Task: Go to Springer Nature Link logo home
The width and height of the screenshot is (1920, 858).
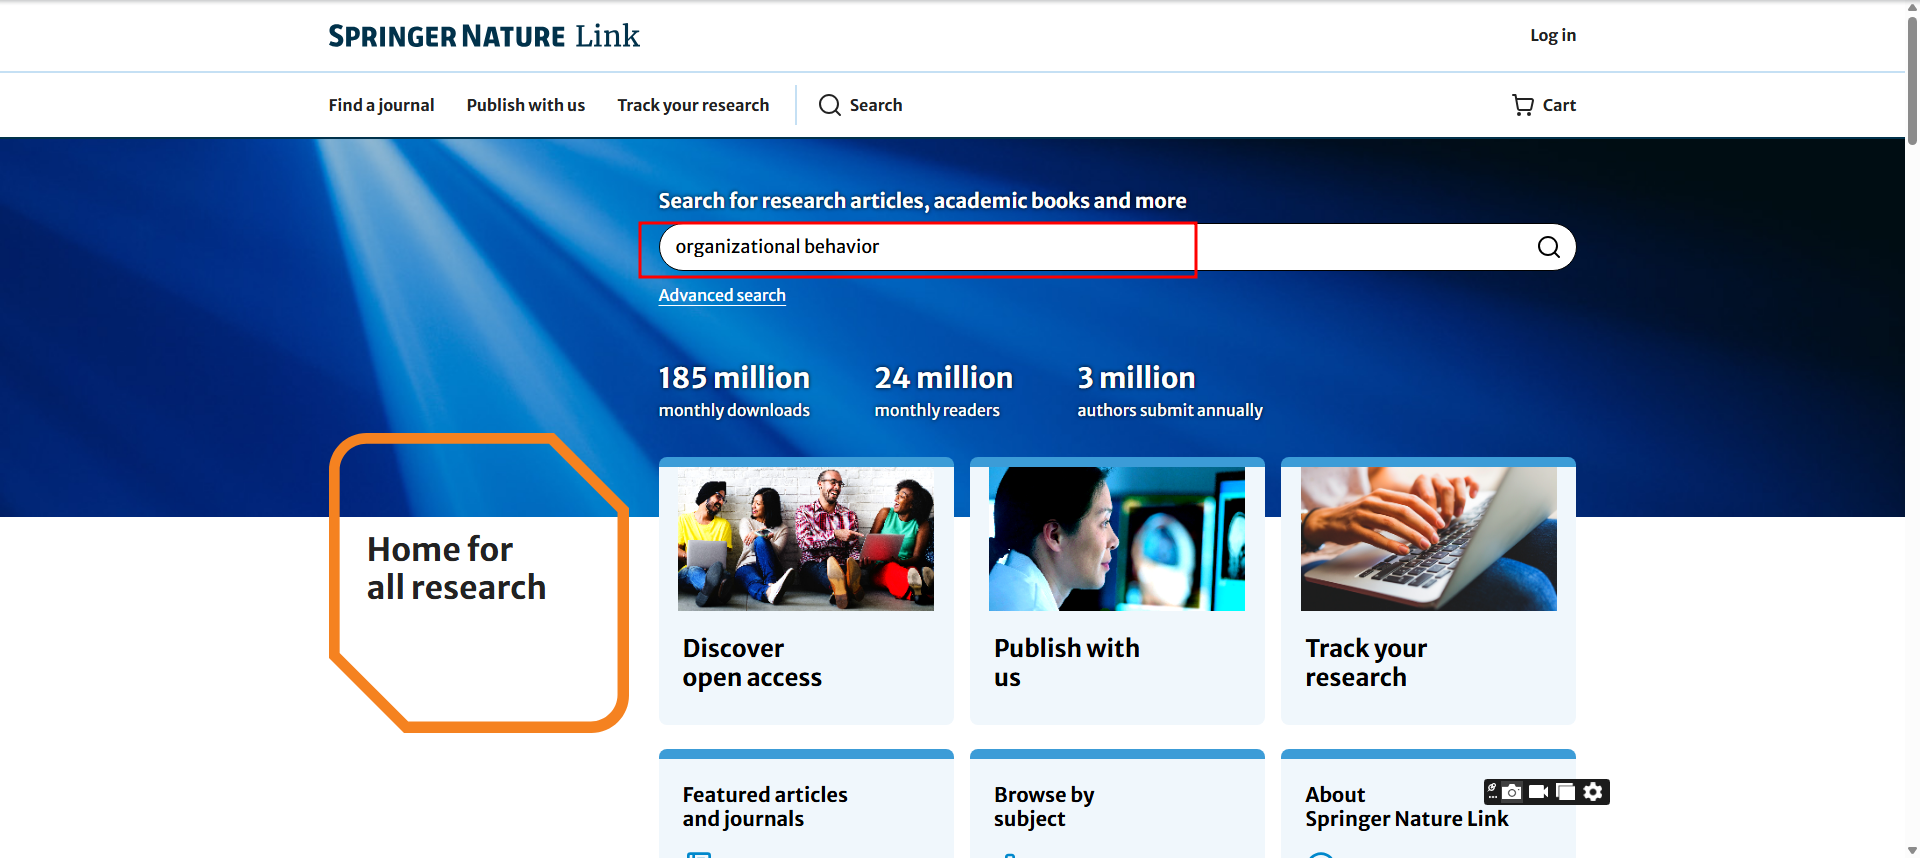Action: 484,36
